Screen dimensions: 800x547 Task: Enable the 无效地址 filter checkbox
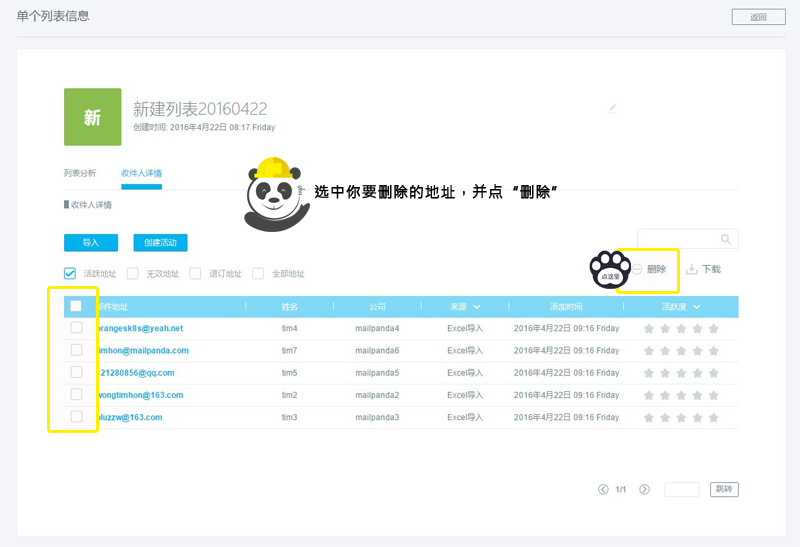[133, 273]
